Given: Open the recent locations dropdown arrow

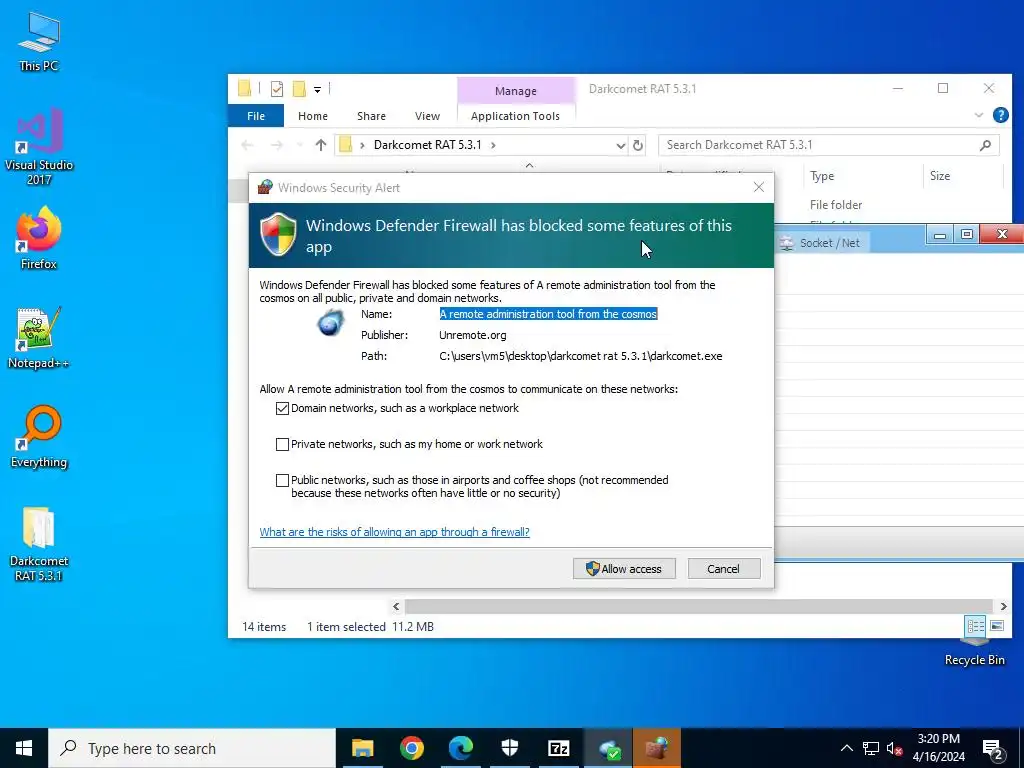Looking at the screenshot, I should click(x=299, y=145).
